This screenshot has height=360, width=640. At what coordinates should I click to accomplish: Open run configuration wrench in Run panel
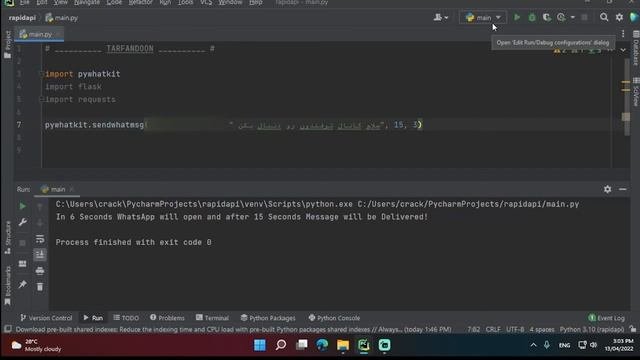[x=22, y=222]
